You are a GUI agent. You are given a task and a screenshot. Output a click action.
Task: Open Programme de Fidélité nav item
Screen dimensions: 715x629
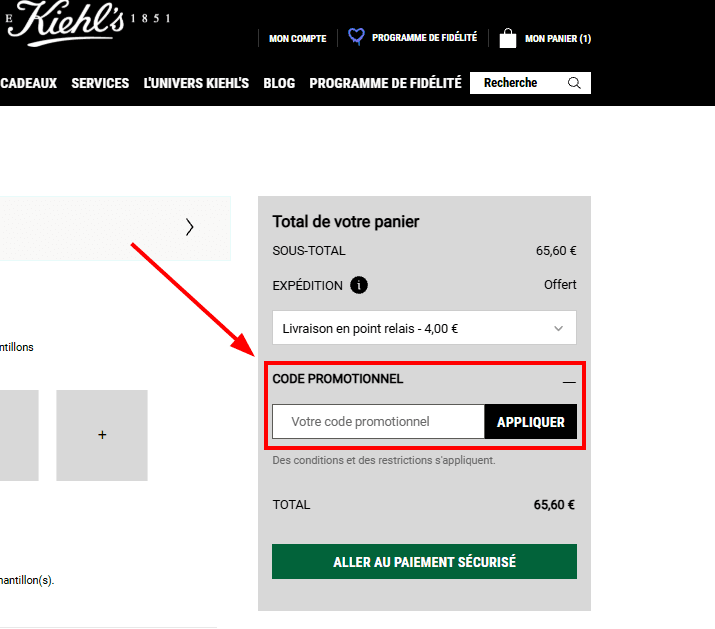coord(385,83)
